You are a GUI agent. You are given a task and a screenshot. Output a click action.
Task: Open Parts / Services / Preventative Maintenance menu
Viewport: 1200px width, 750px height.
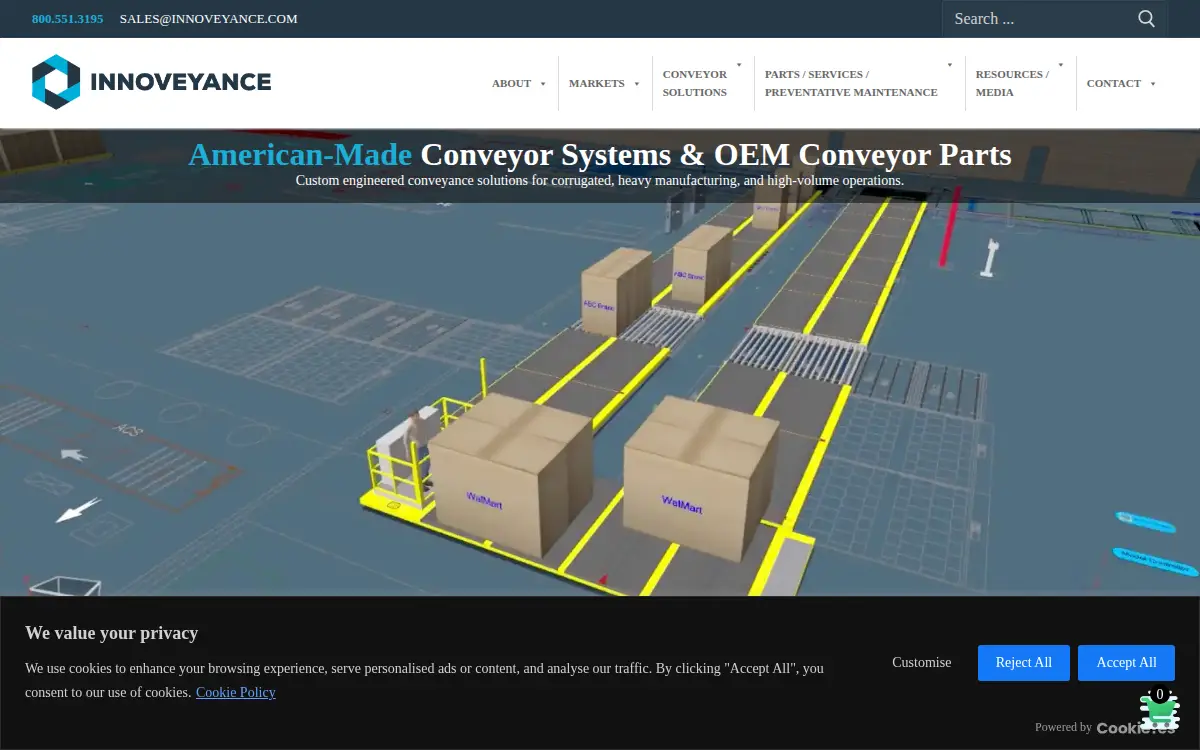click(851, 83)
